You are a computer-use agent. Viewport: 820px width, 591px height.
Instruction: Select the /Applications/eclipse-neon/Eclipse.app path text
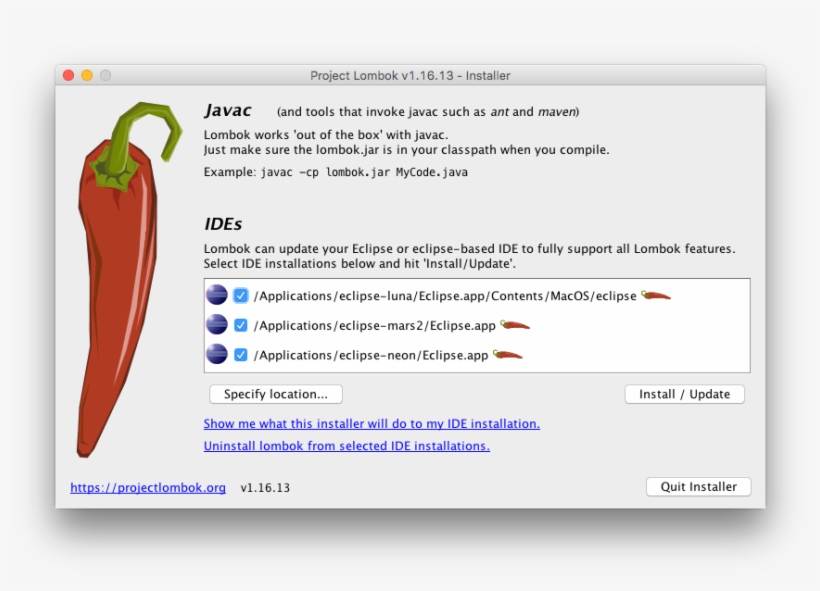pos(371,356)
